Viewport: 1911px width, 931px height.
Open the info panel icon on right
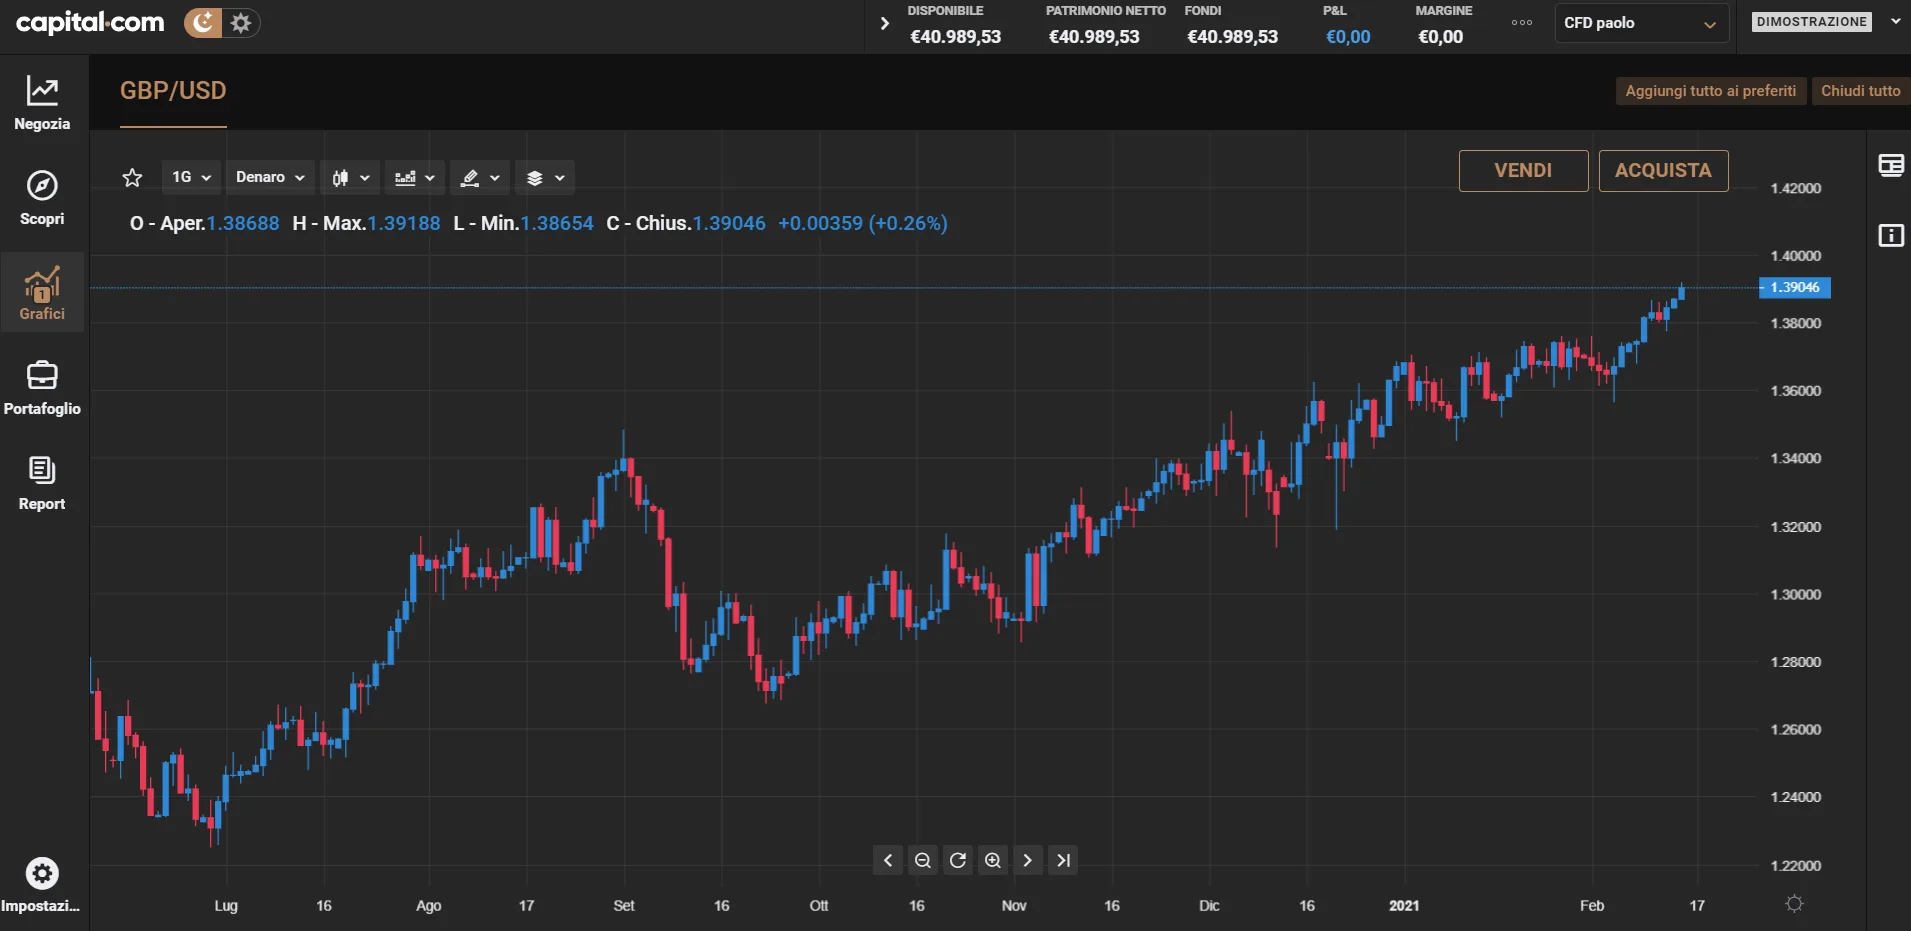point(1891,236)
